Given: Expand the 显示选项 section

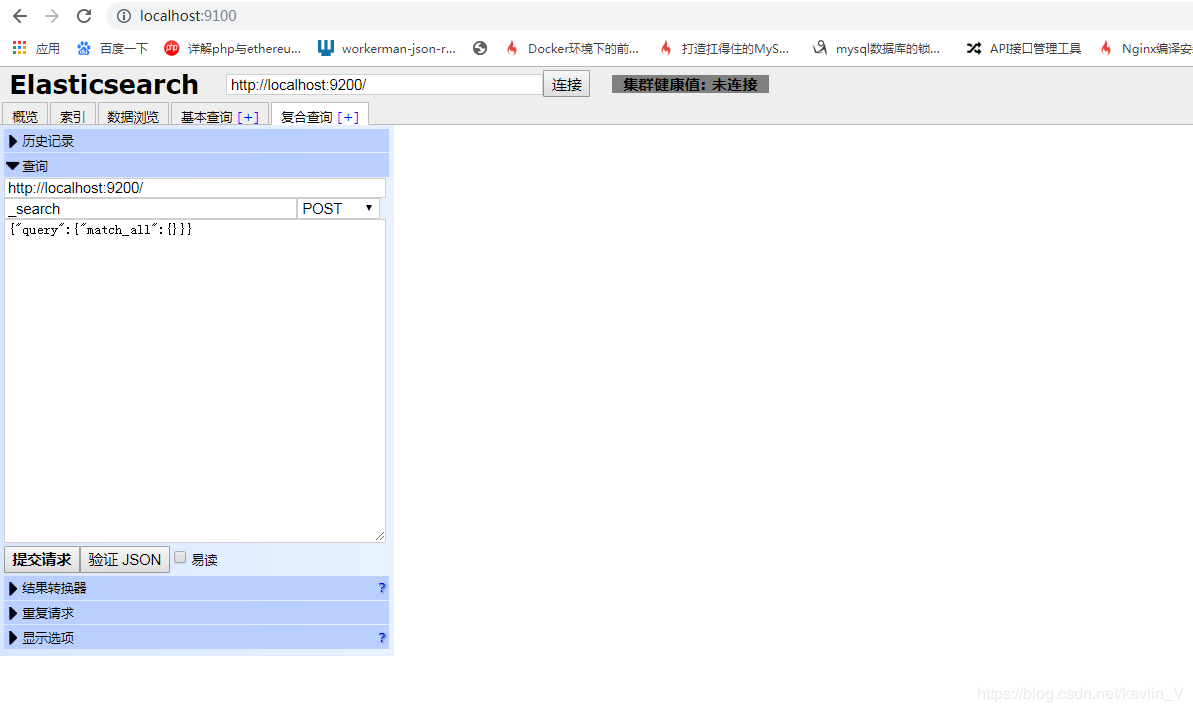Looking at the screenshot, I should click(196, 637).
